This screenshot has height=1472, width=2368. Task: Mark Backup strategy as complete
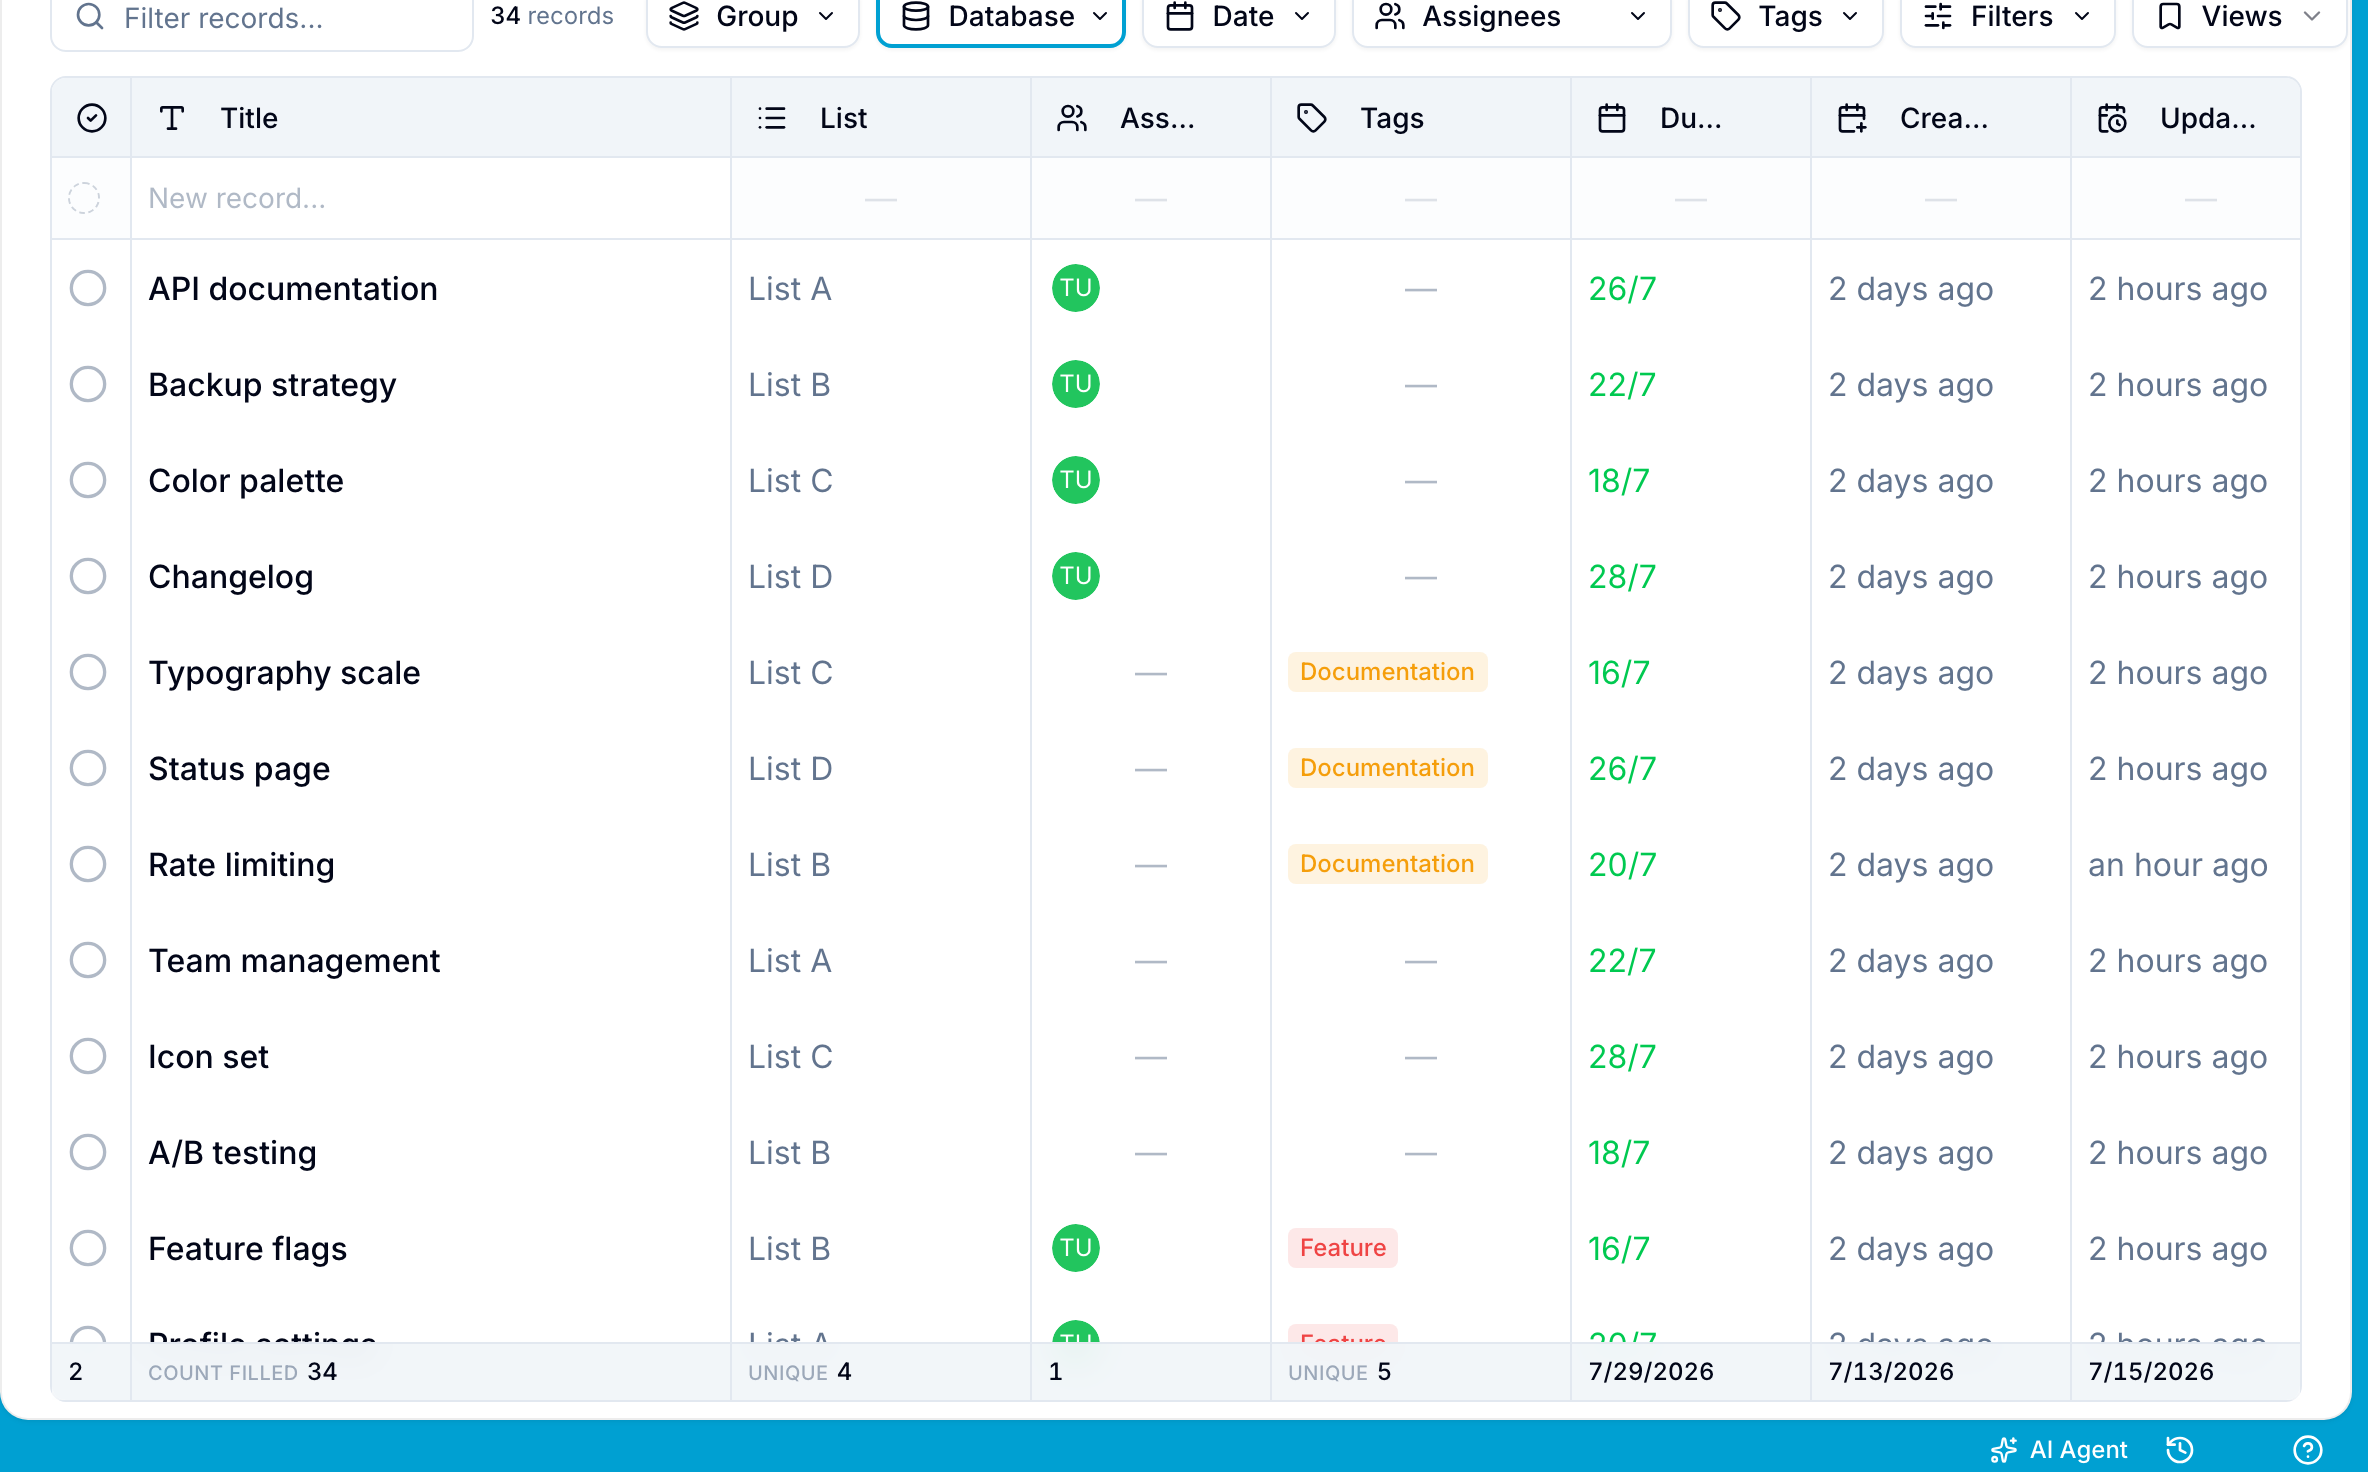click(88, 384)
